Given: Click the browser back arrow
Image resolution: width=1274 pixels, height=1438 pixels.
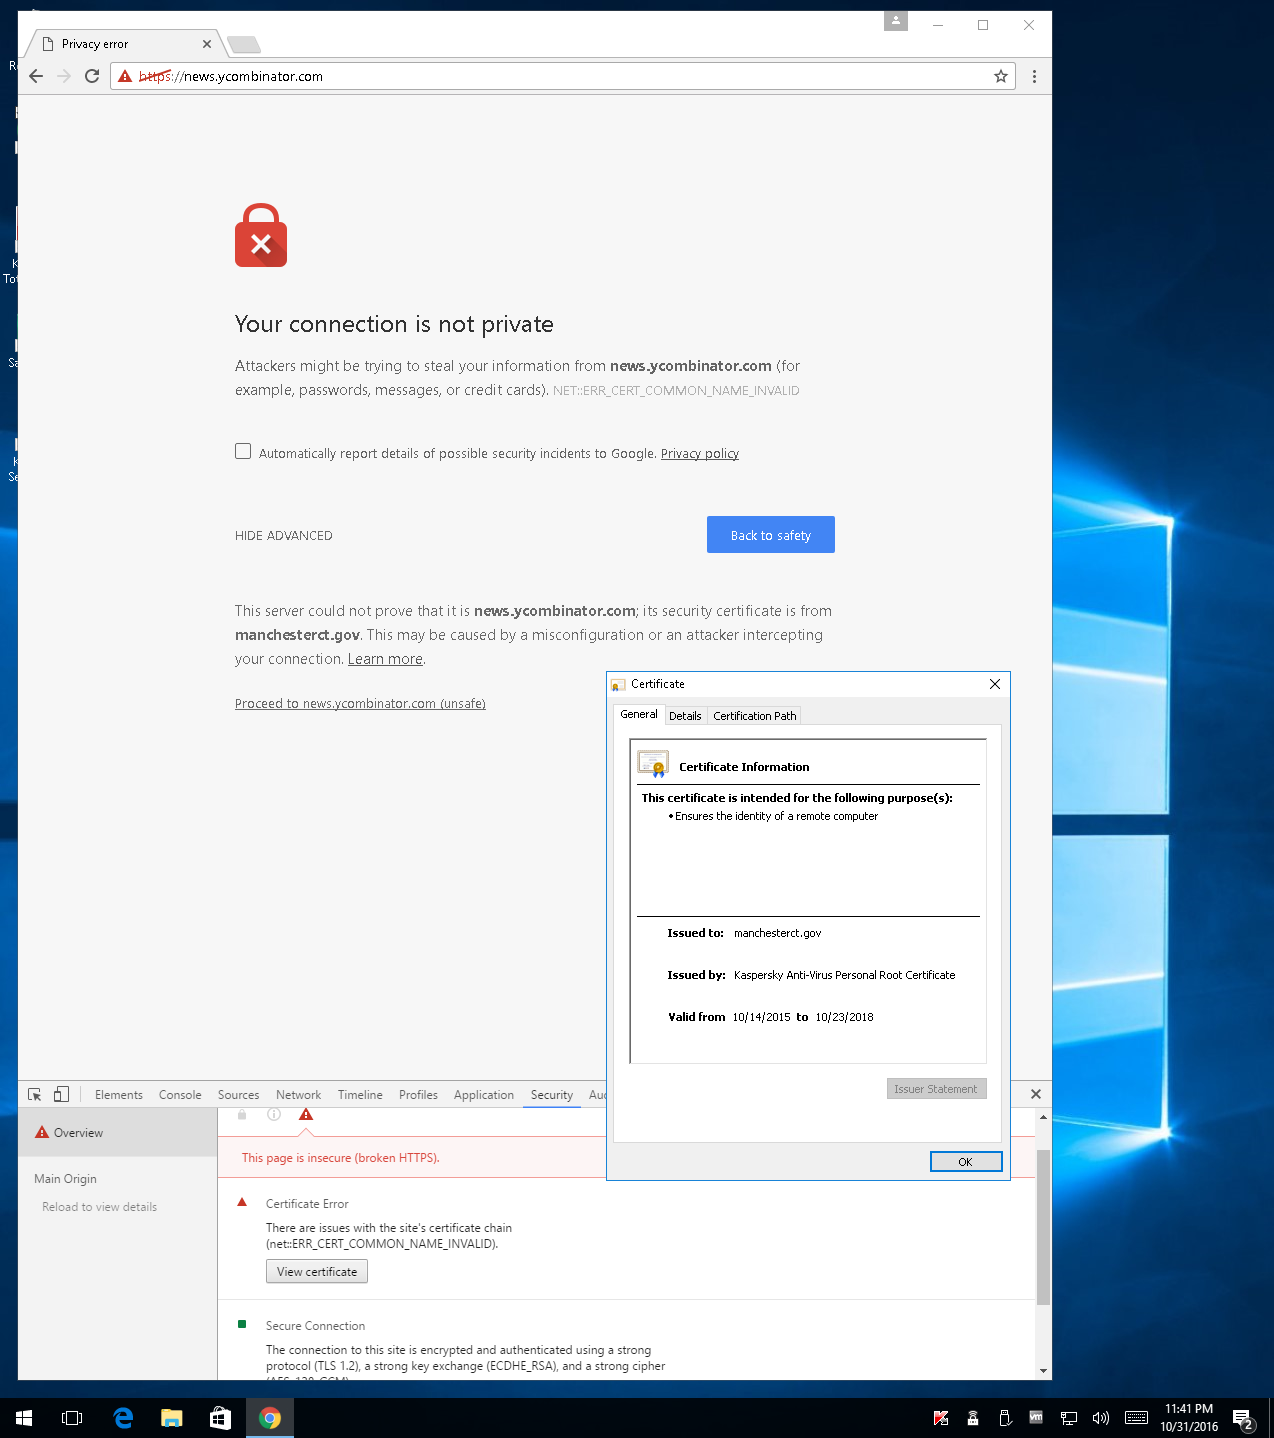Looking at the screenshot, I should 36,76.
